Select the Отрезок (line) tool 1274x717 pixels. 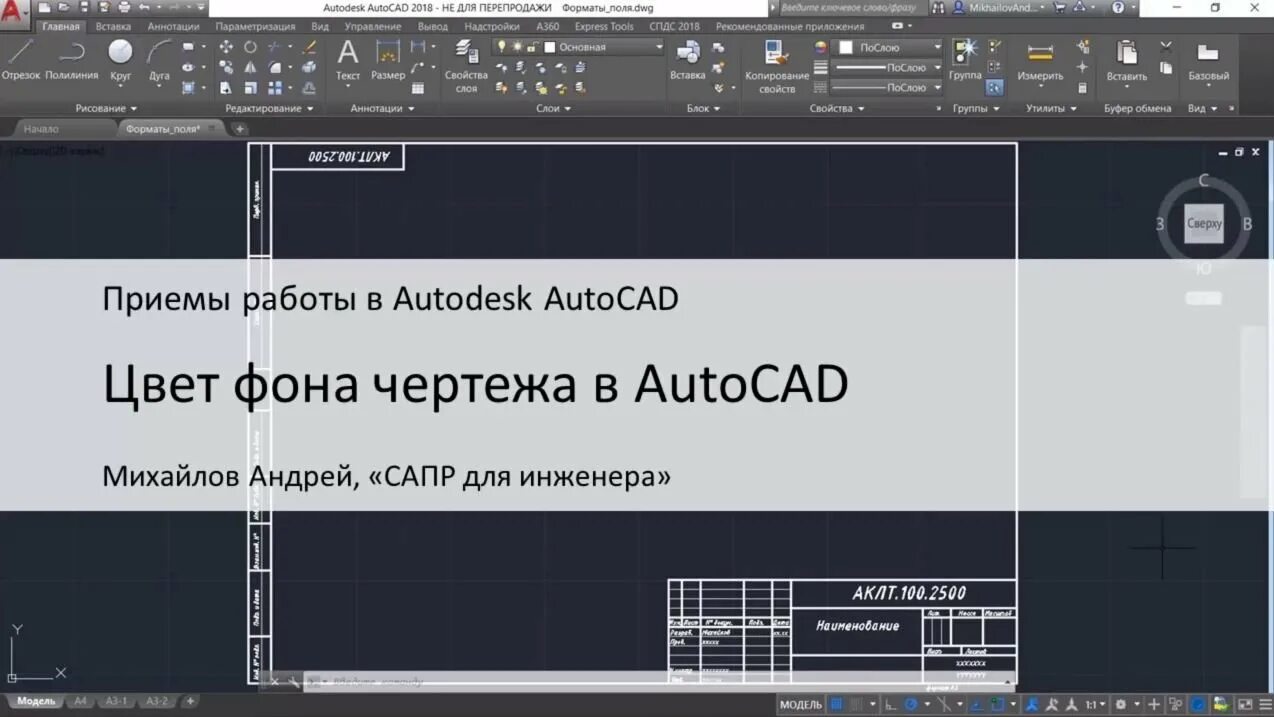tap(20, 60)
